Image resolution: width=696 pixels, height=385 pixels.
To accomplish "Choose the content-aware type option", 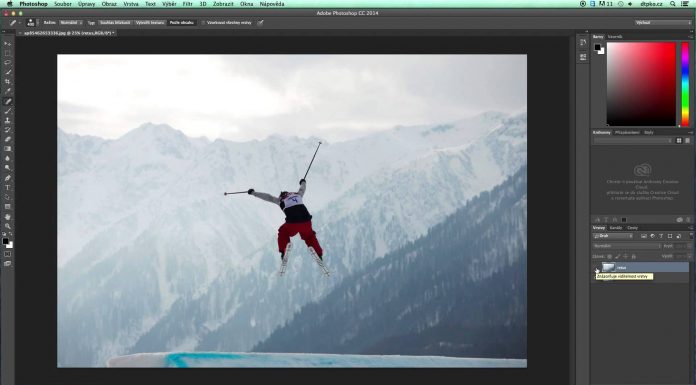I will click(182, 22).
